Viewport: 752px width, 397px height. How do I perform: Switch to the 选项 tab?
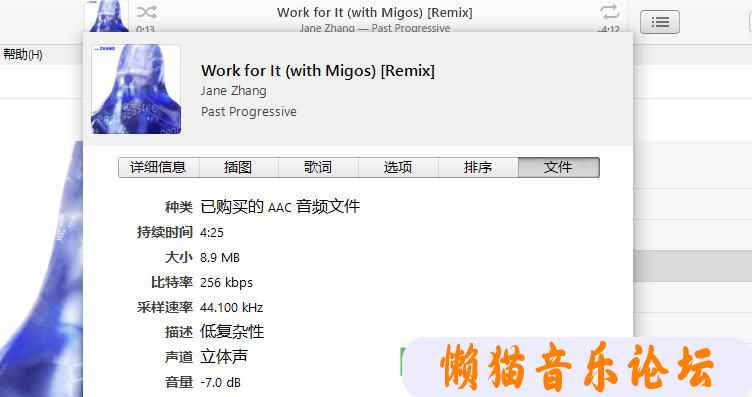pyautogui.click(x=398, y=167)
